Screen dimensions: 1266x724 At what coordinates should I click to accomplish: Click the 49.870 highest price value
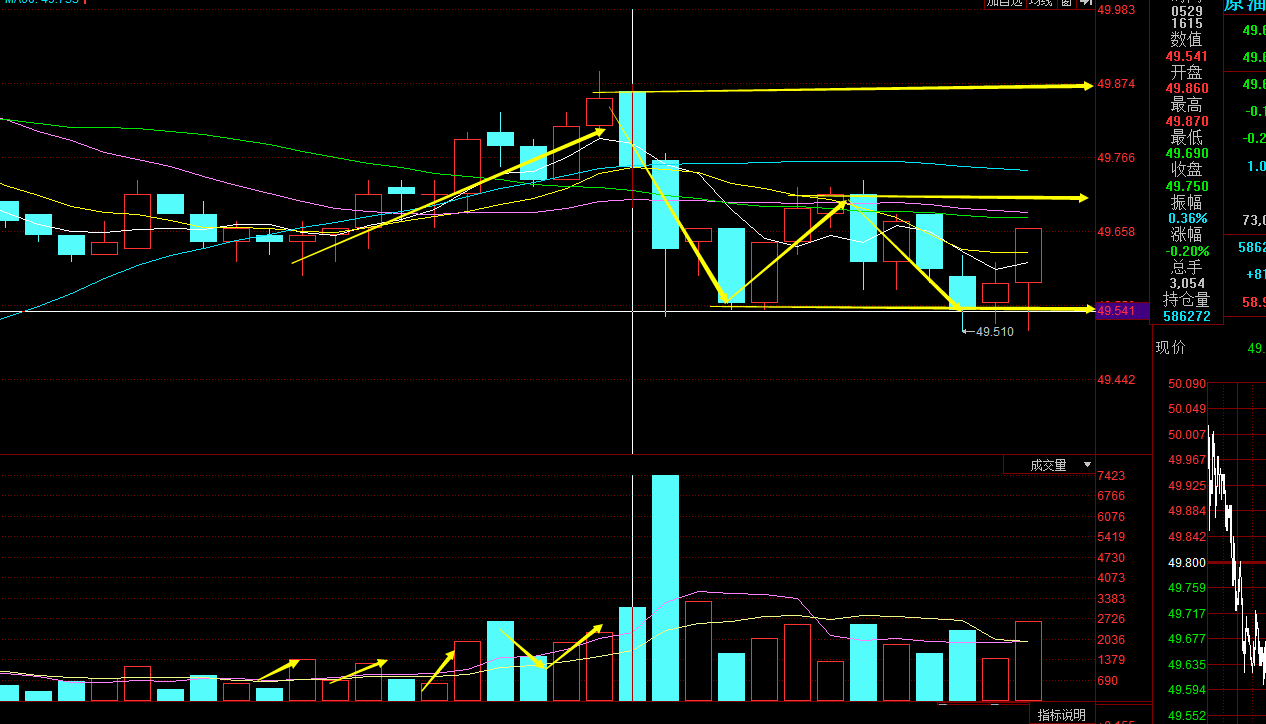click(1187, 121)
